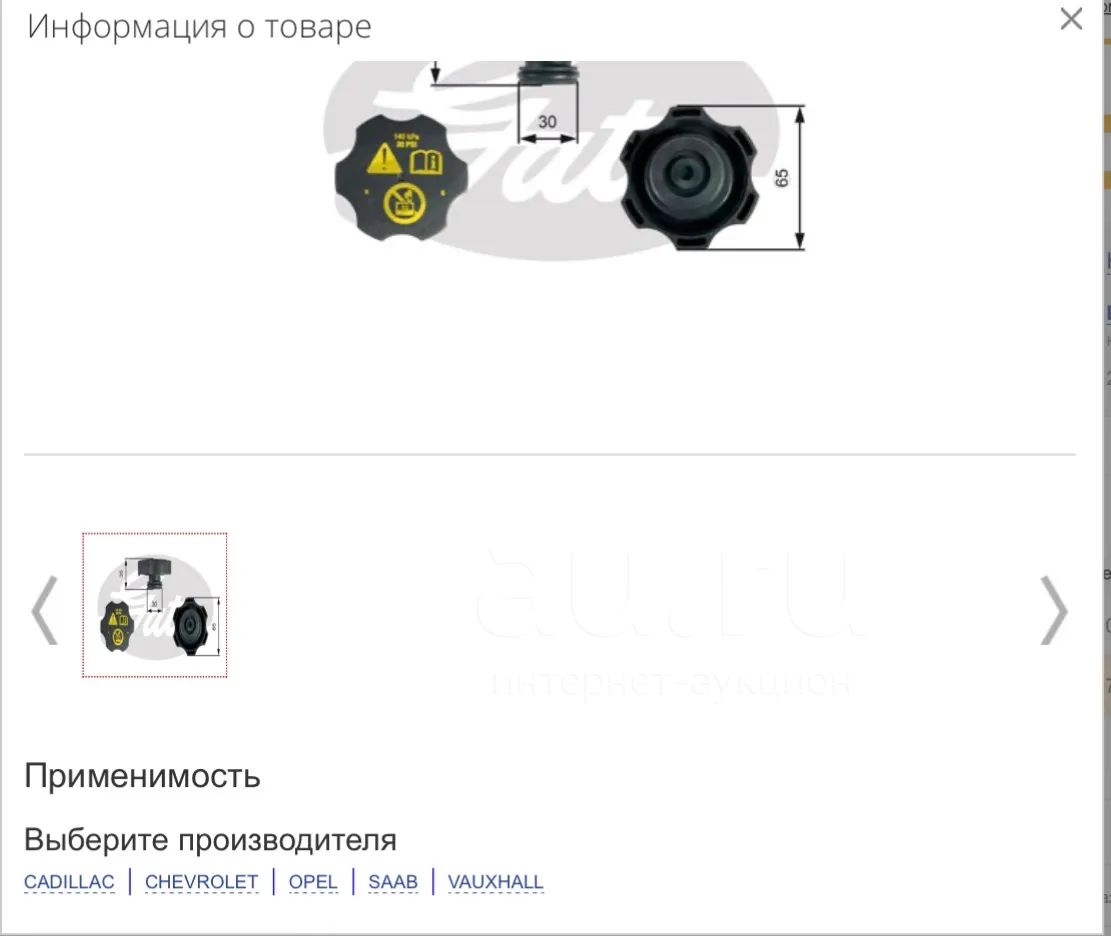This screenshot has width=1111, height=936.
Task: Click the round yellow prohibition symbol on cap
Action: pyautogui.click(x=405, y=202)
